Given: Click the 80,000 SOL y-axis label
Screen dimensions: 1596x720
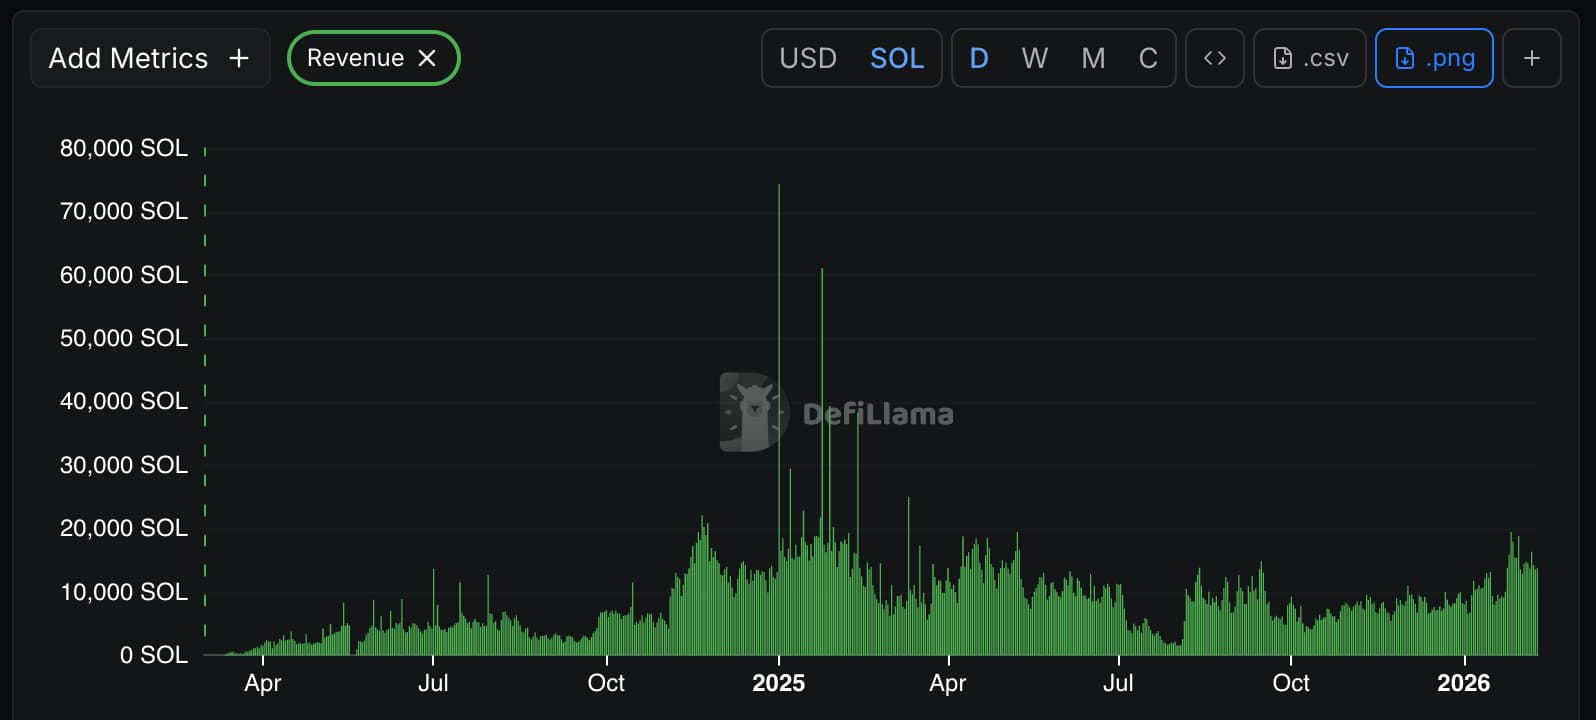Looking at the screenshot, I should click(x=123, y=148).
